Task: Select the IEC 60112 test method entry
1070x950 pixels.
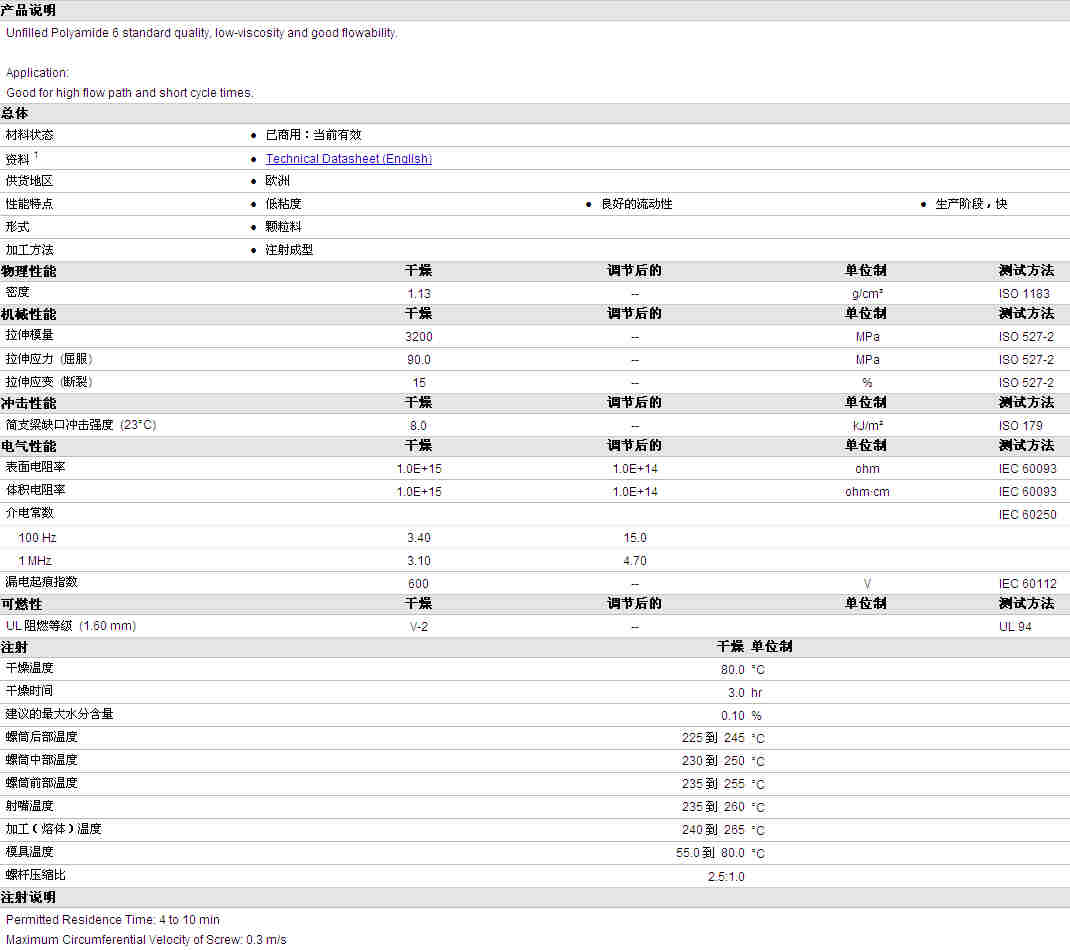Action: pyautogui.click(x=1027, y=584)
